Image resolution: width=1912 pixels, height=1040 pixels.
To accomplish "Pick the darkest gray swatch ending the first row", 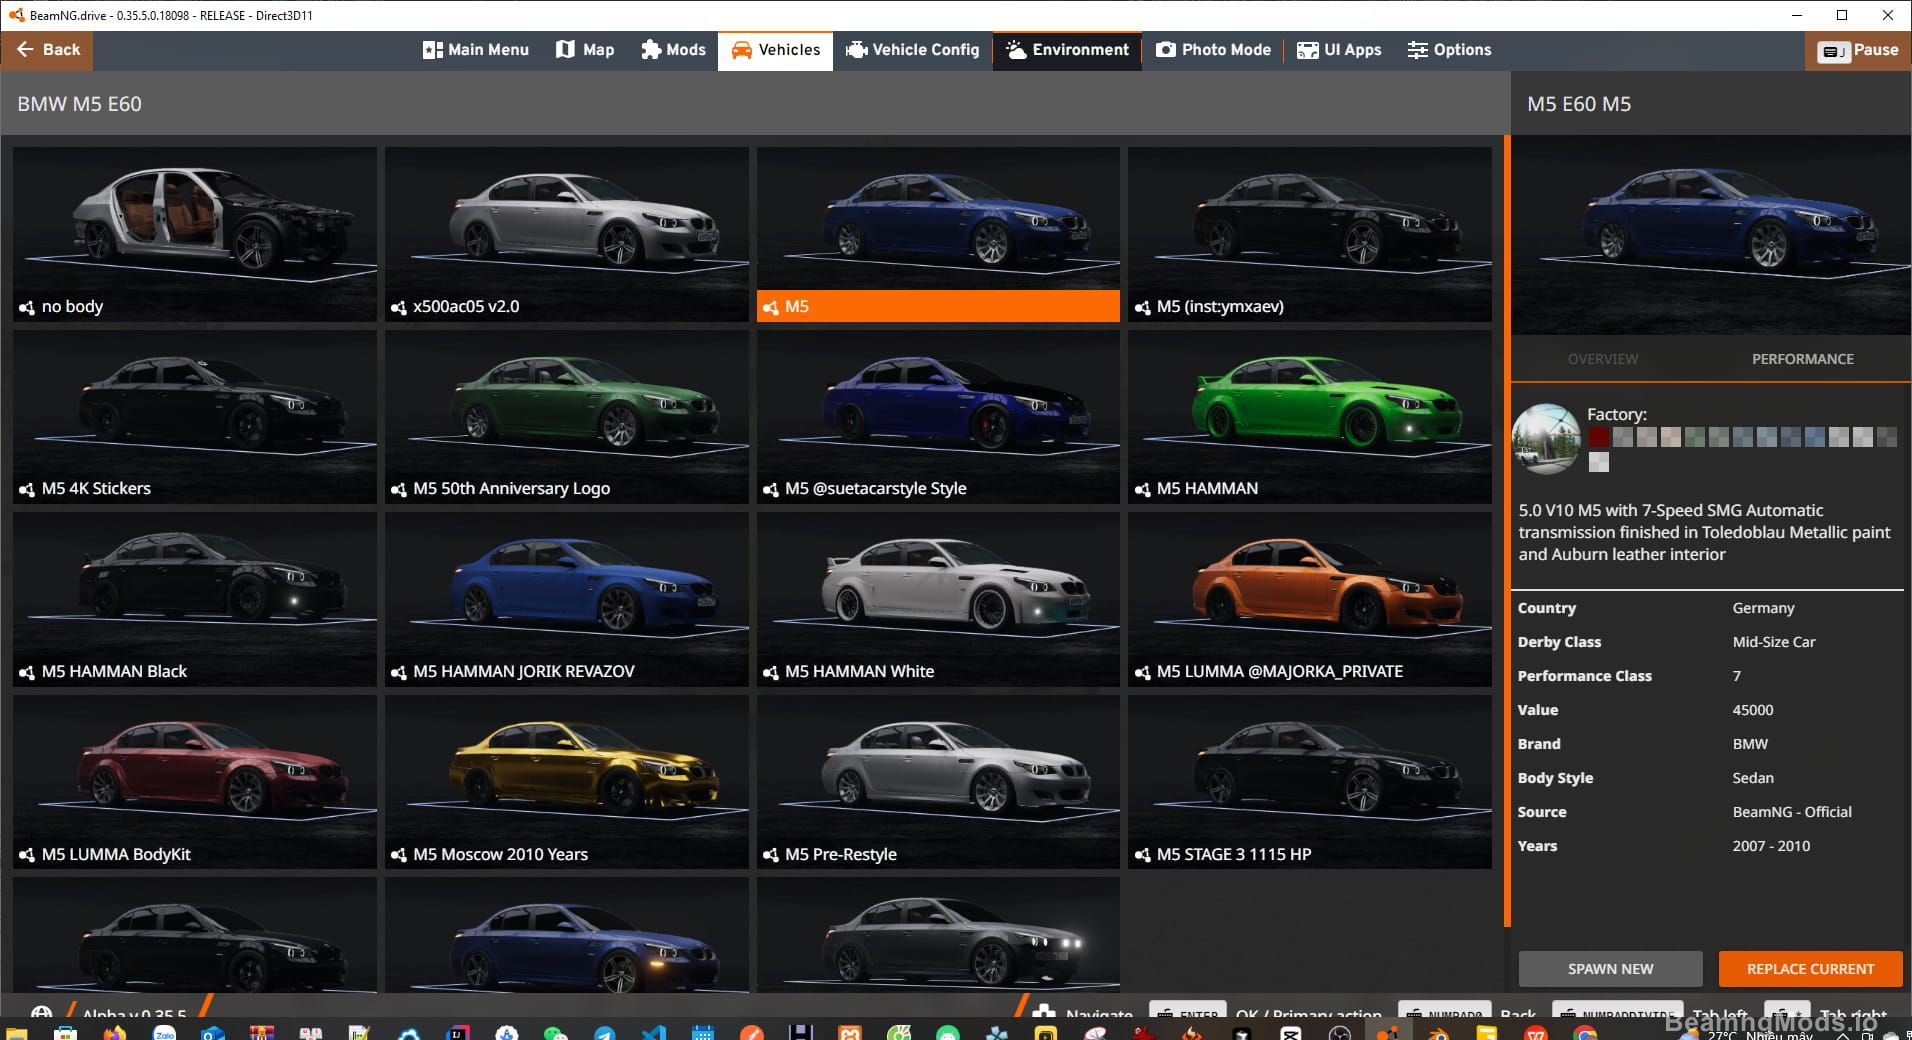I will coord(1887,437).
